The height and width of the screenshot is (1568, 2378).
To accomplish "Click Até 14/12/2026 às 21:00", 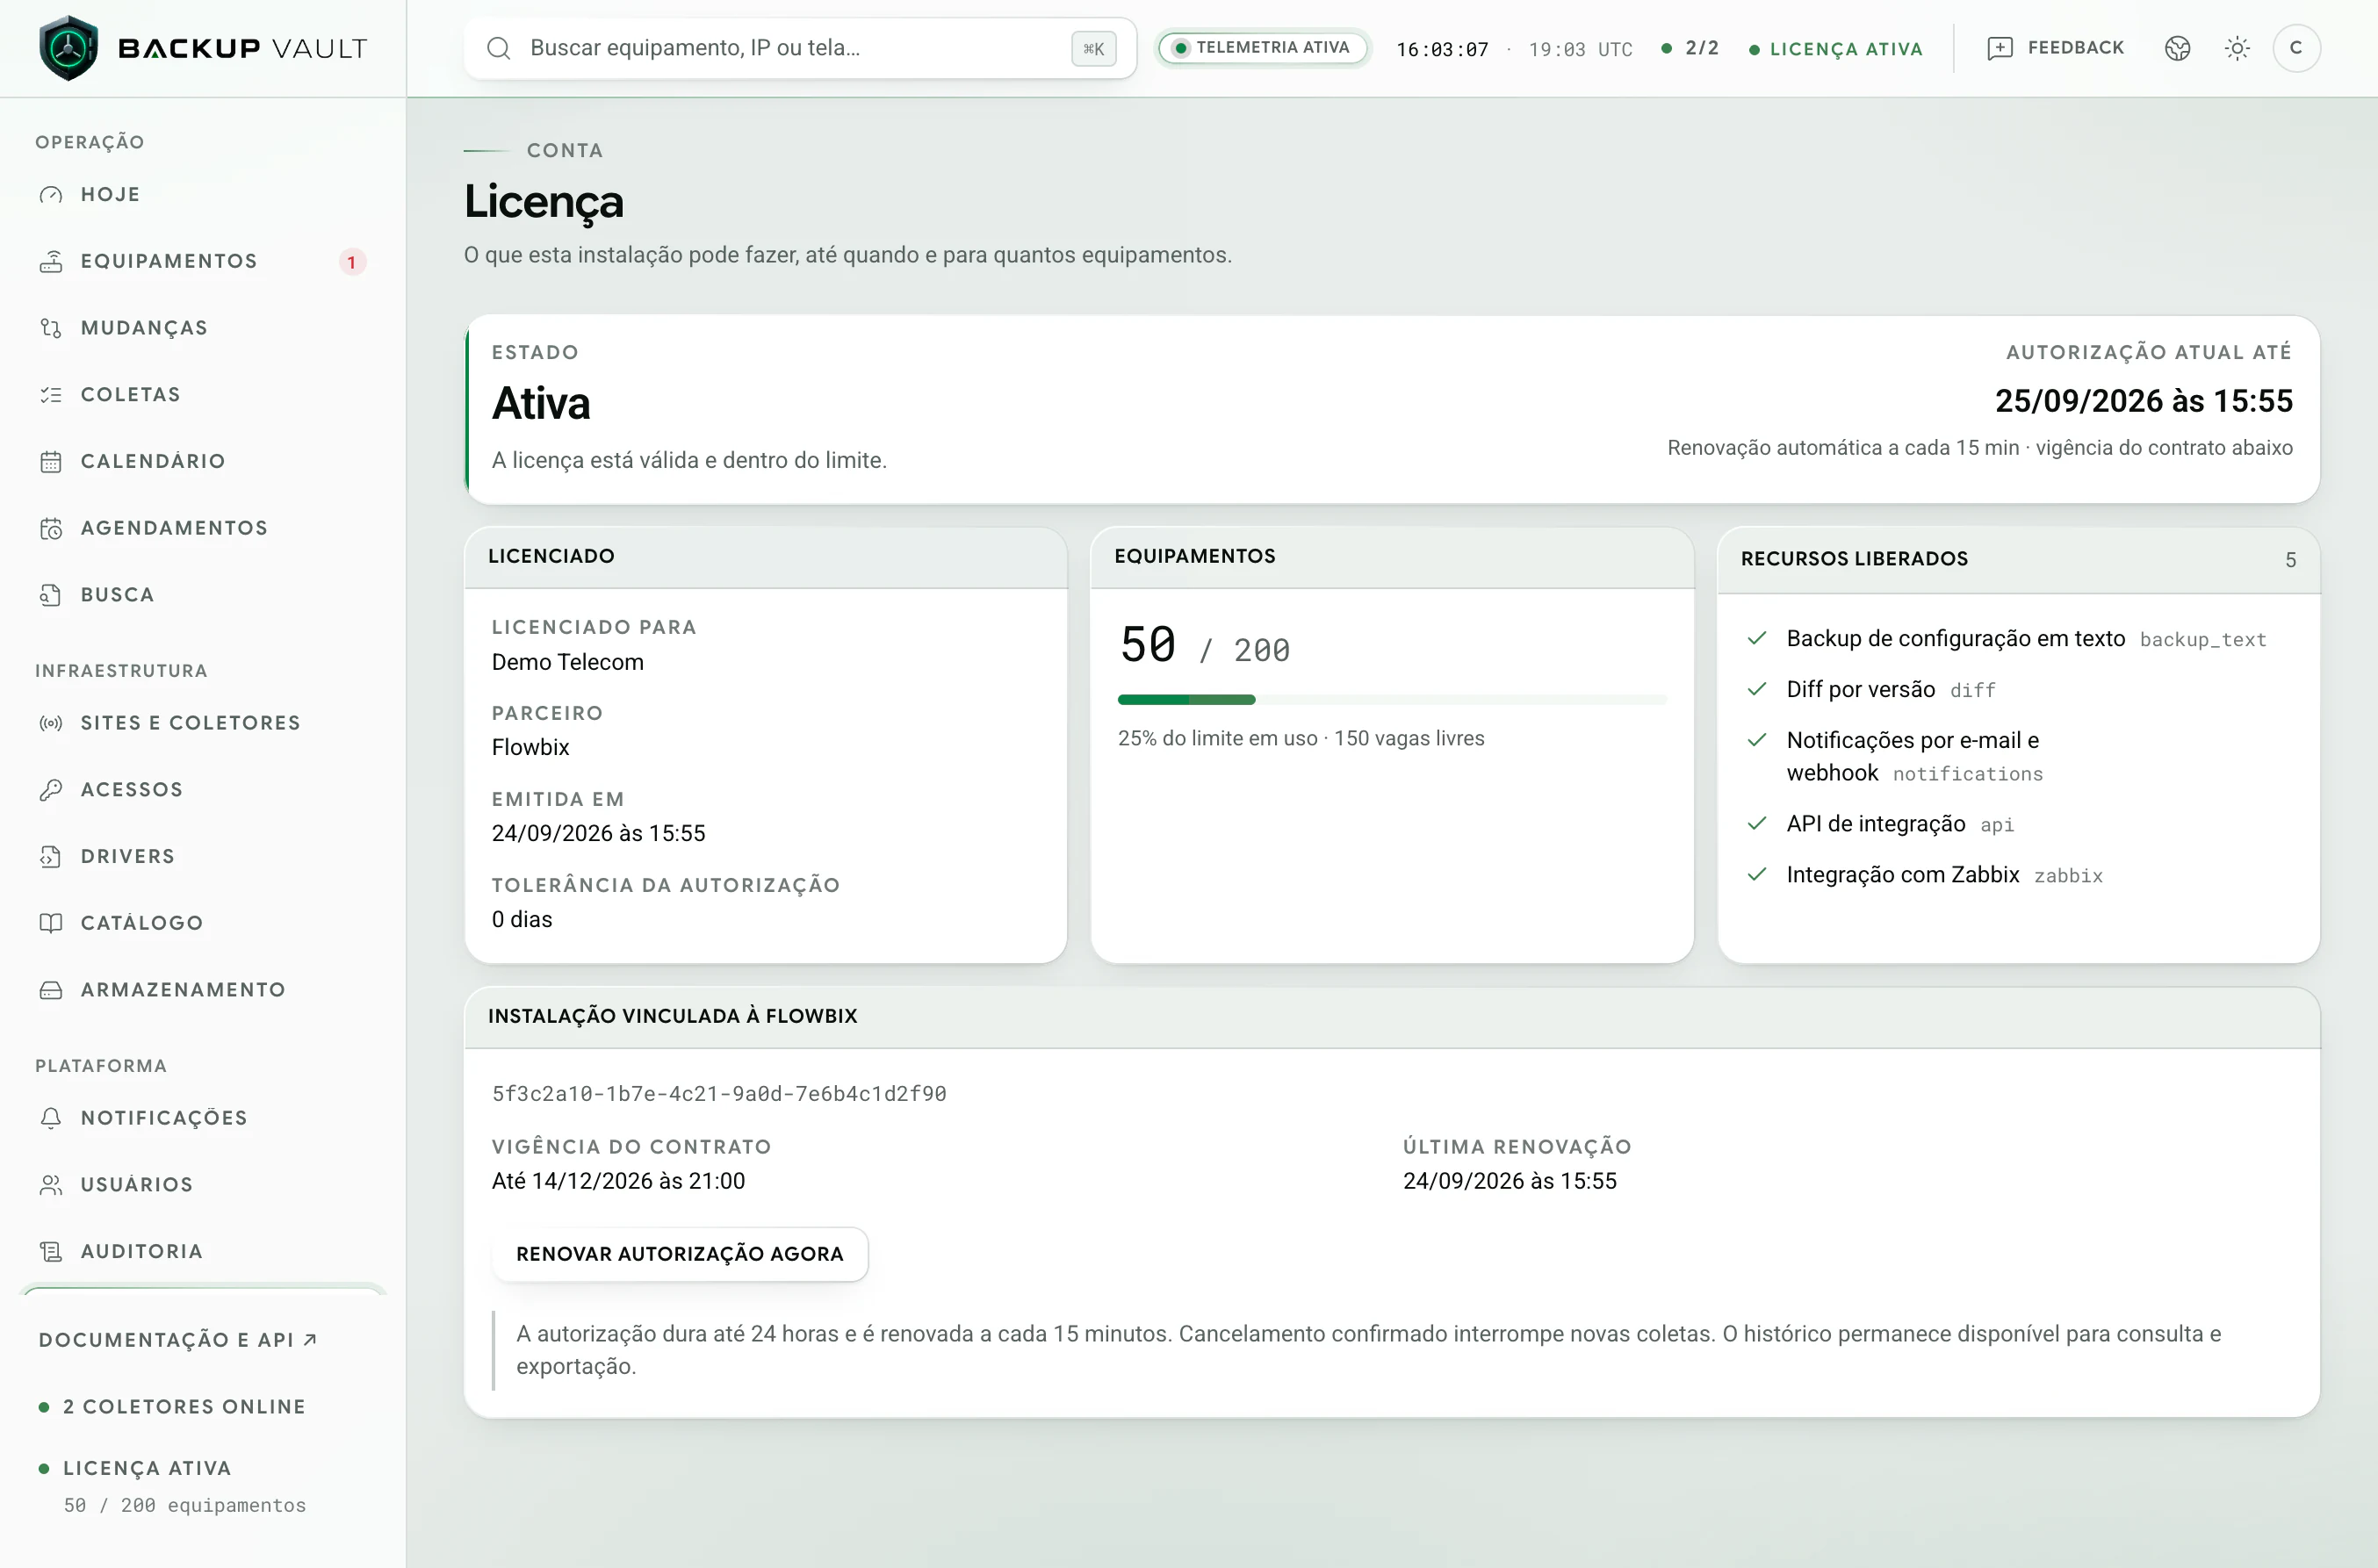I will (618, 1181).
